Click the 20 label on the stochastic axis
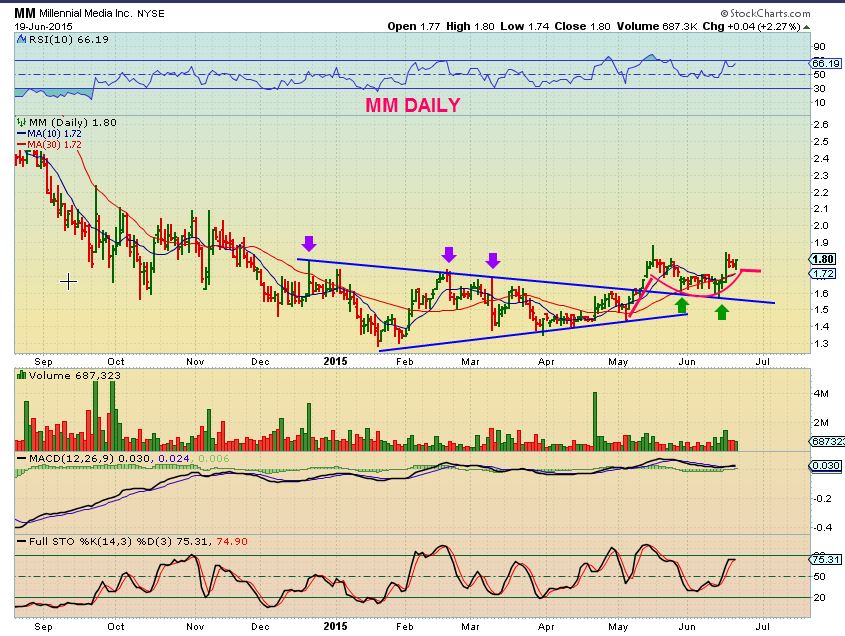The height and width of the screenshot is (636, 845). point(820,597)
